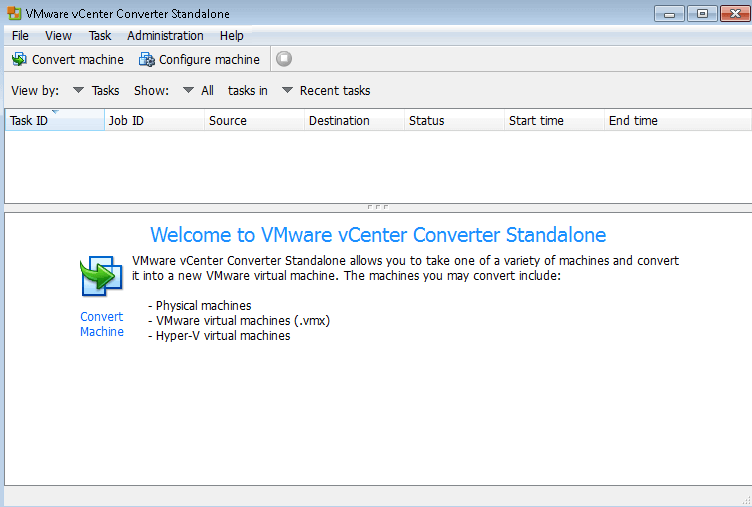
Task: Maximize the Converter window
Action: (702, 14)
